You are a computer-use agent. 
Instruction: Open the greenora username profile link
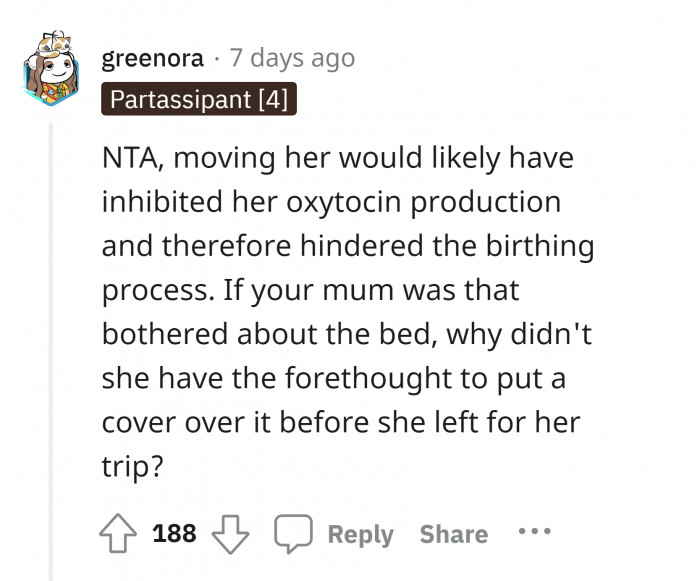pyautogui.click(x=153, y=59)
